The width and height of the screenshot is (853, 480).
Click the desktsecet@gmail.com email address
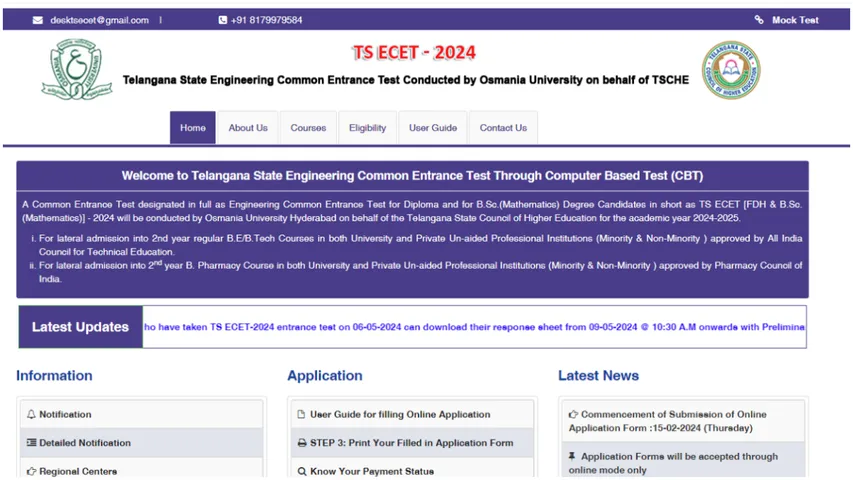[x=100, y=20]
